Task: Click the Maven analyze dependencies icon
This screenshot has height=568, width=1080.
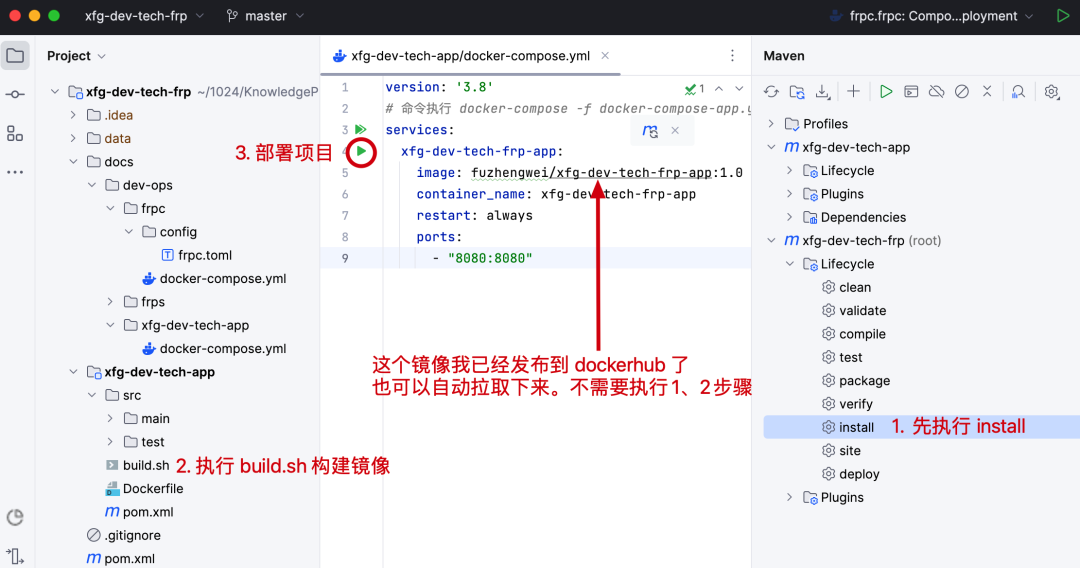Action: [x=1018, y=92]
